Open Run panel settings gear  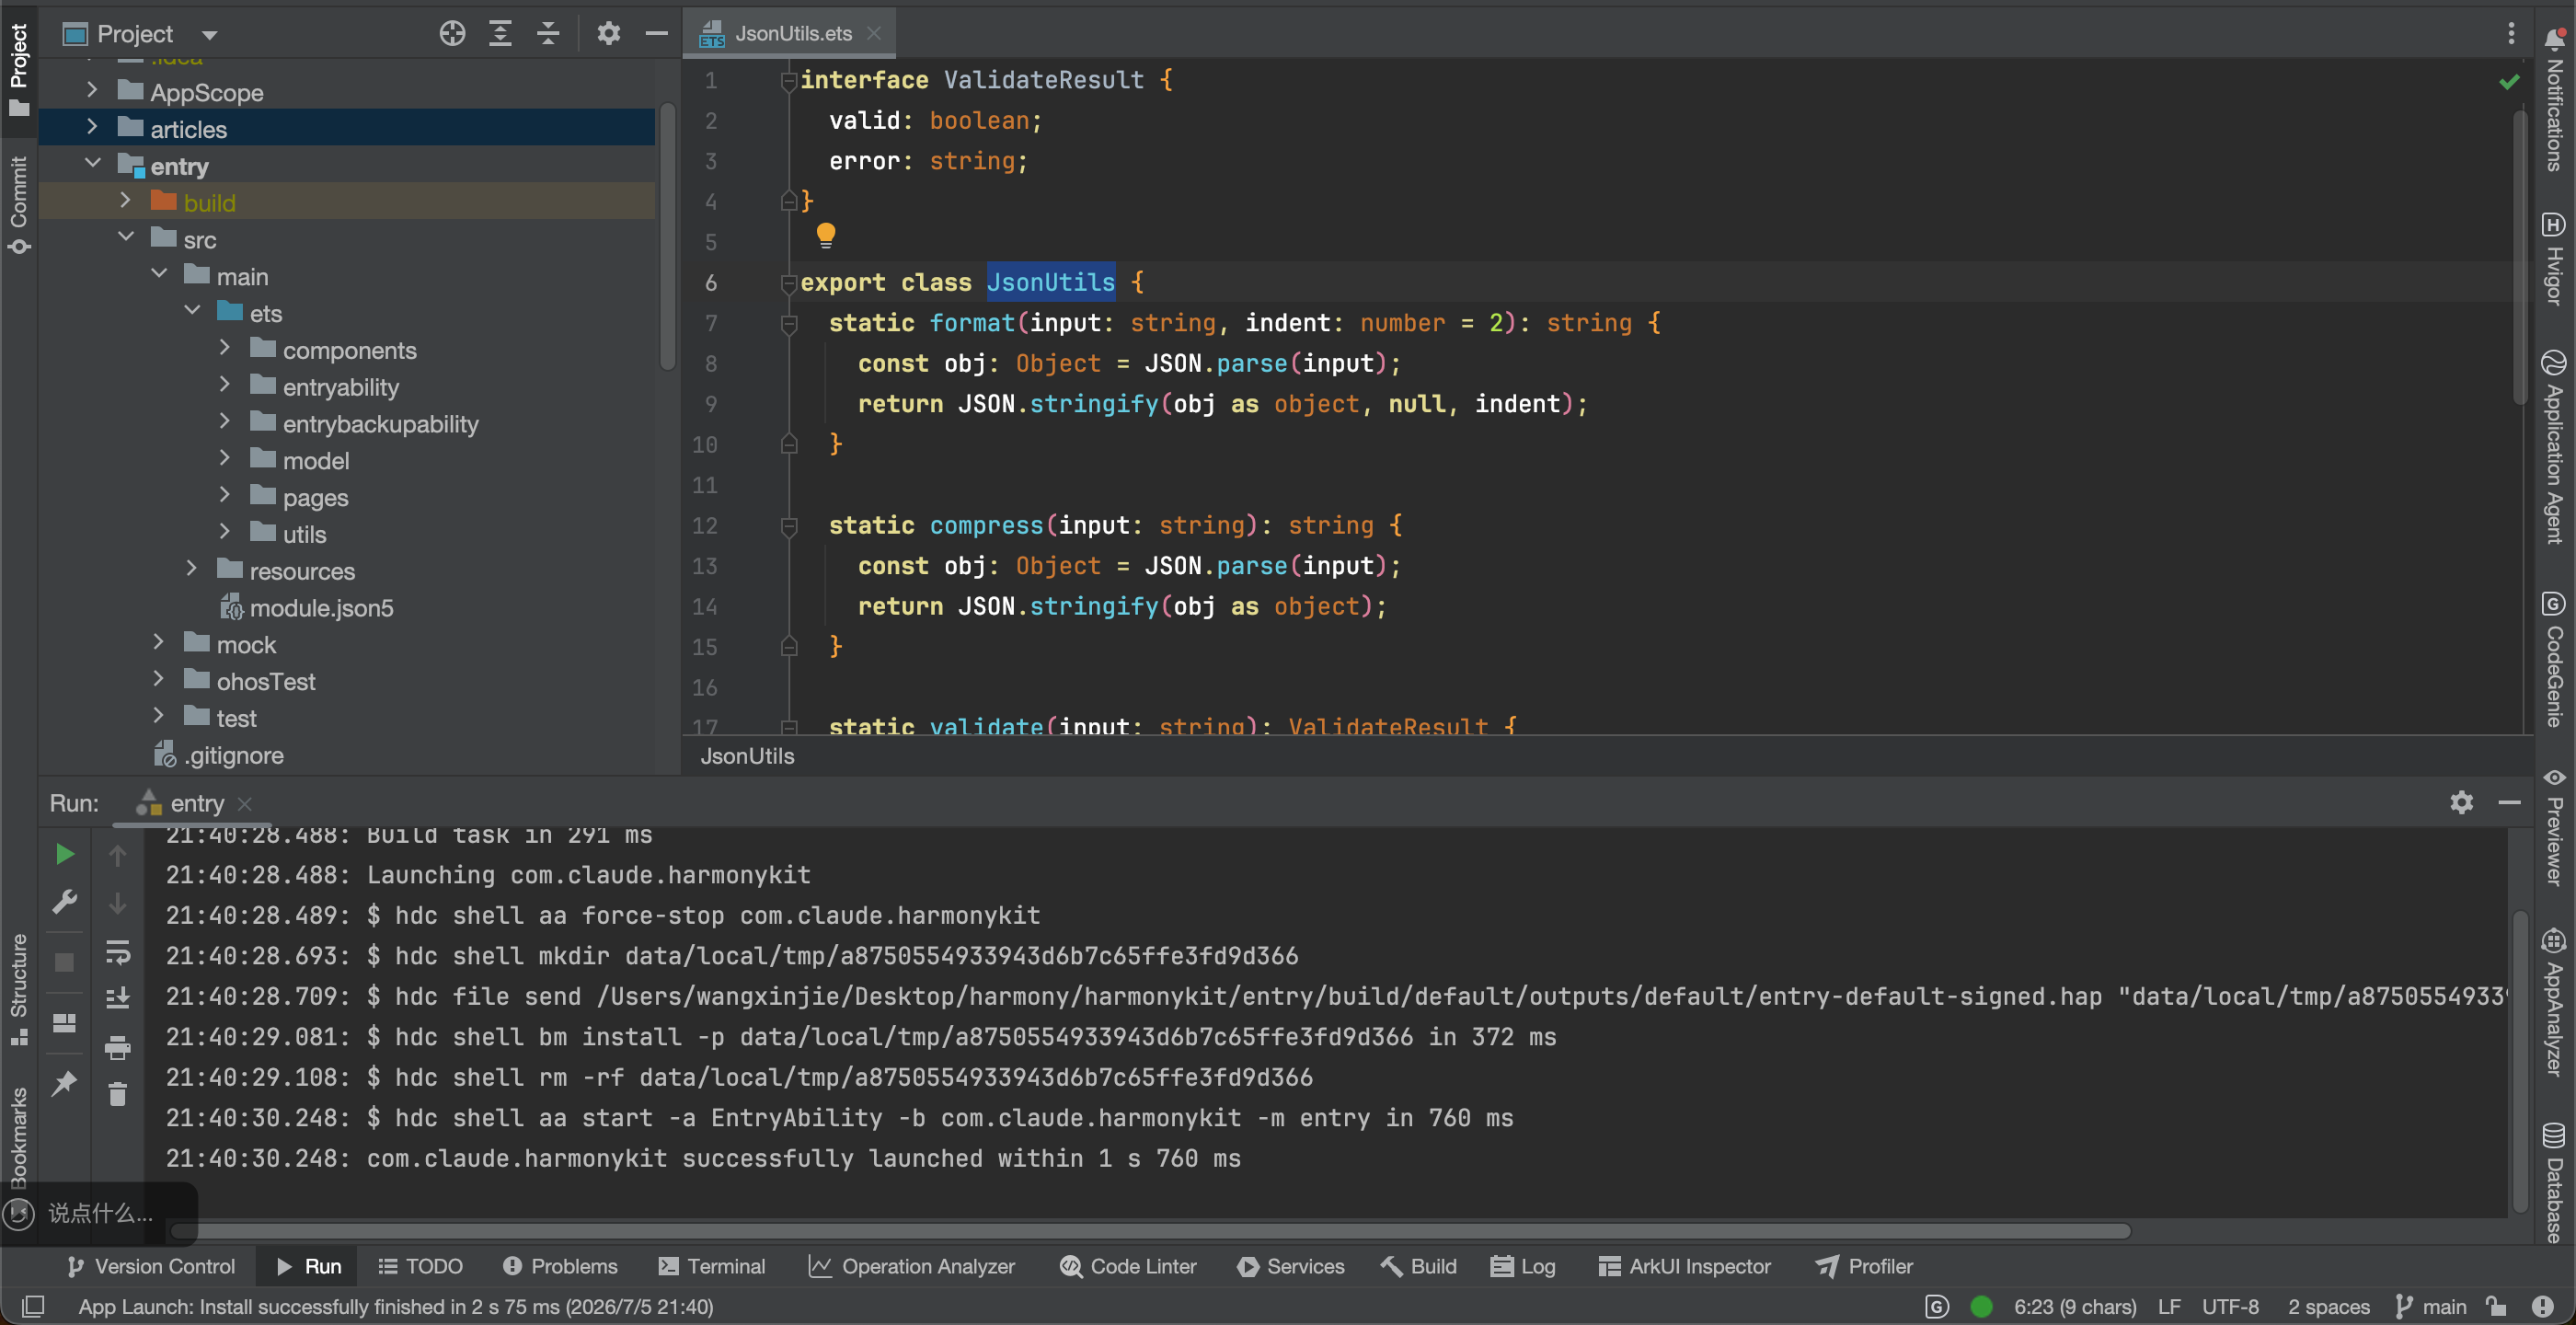(2461, 802)
